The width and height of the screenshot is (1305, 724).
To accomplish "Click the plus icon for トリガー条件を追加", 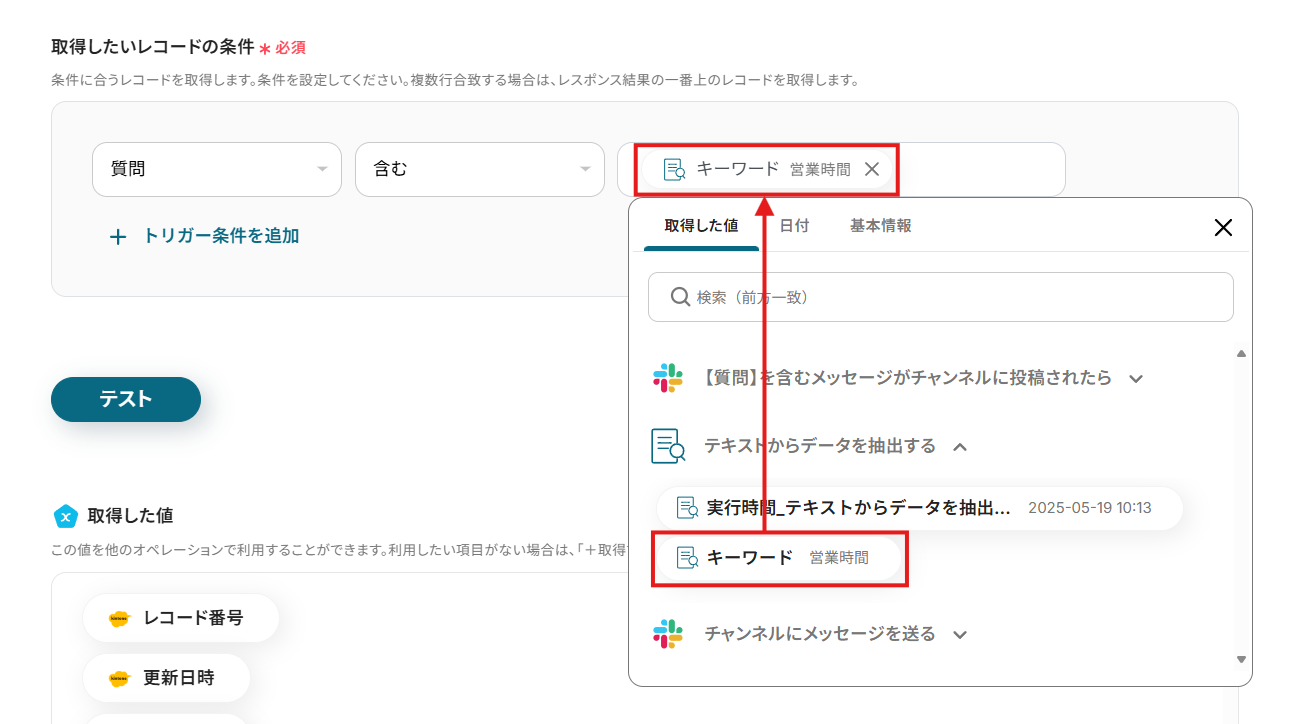I will [x=118, y=237].
